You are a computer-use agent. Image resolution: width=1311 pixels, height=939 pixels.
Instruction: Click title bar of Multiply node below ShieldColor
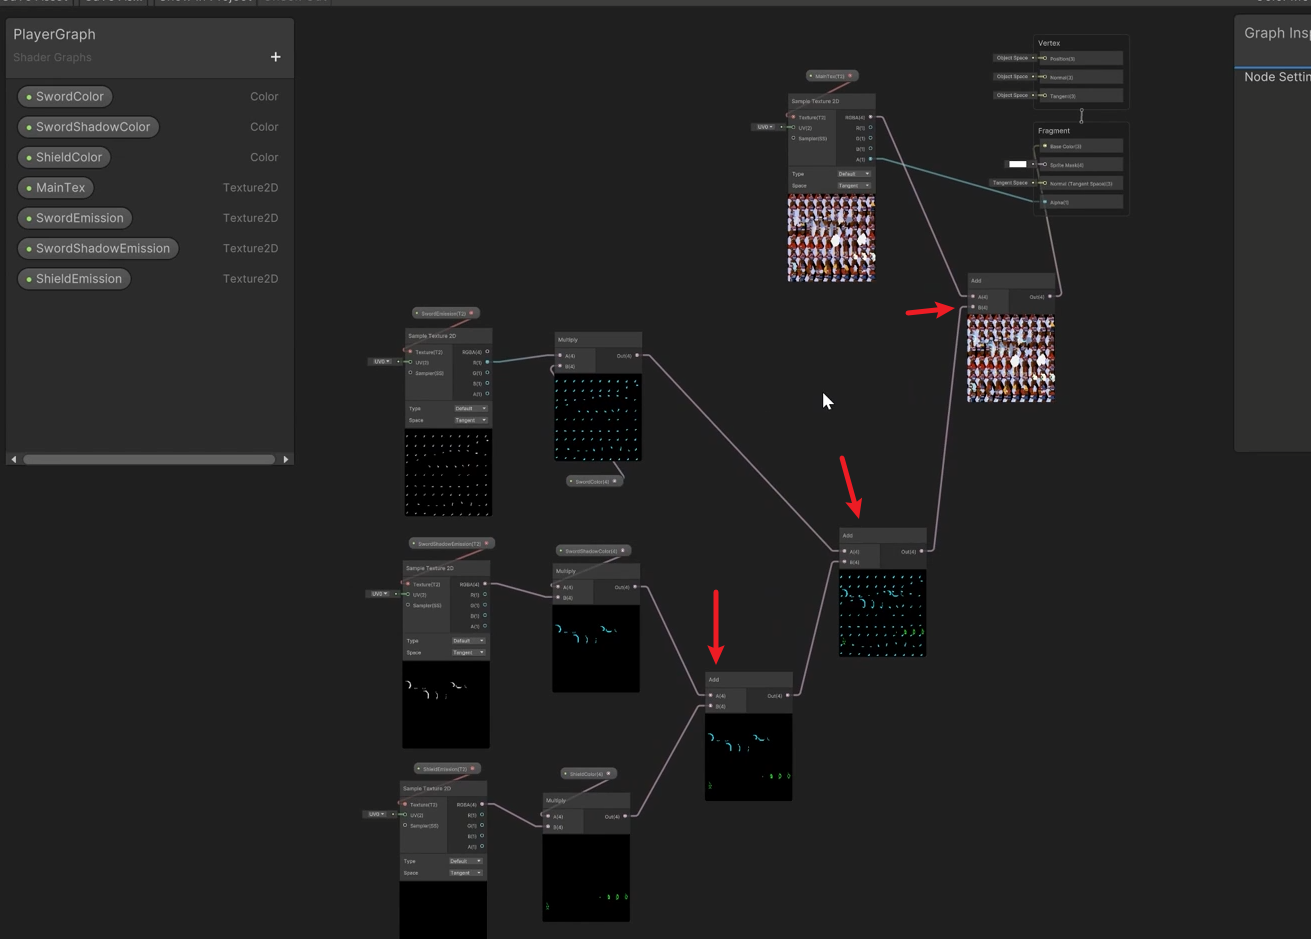[x=587, y=800]
